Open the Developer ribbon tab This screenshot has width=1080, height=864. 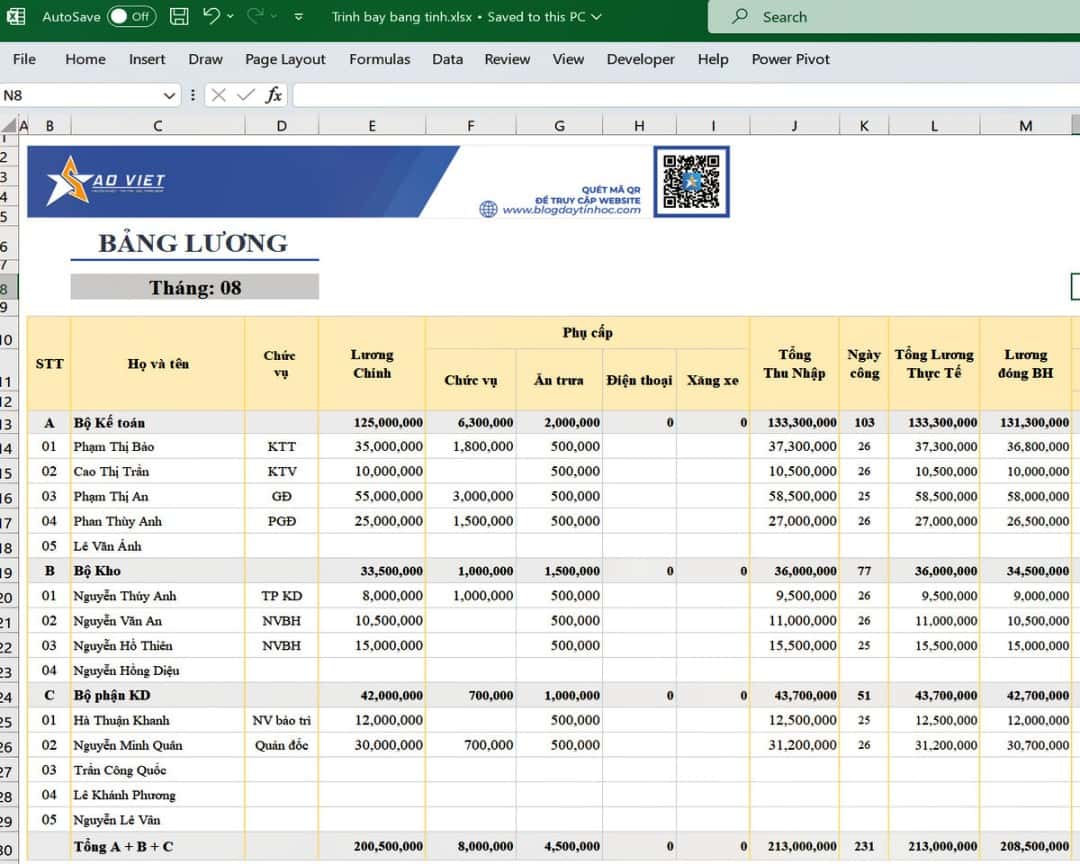[x=640, y=60]
